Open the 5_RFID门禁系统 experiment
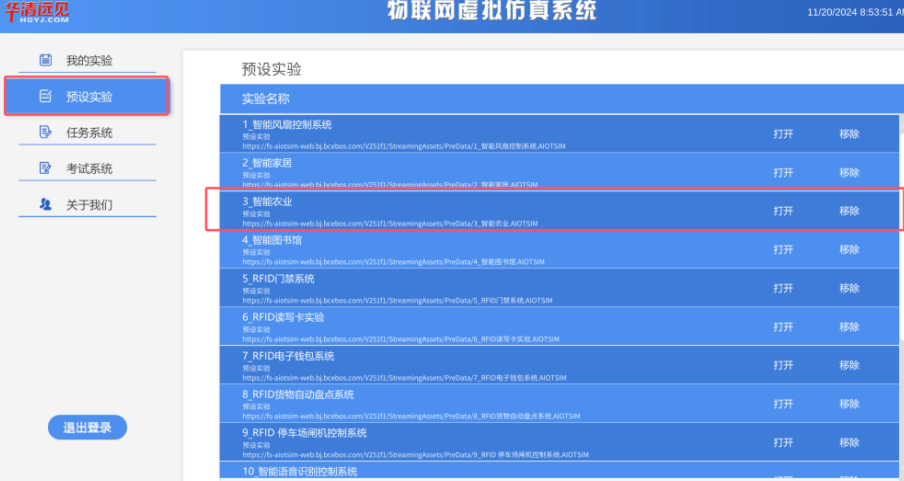Screen dimensions: 904x481 [x=783, y=288]
